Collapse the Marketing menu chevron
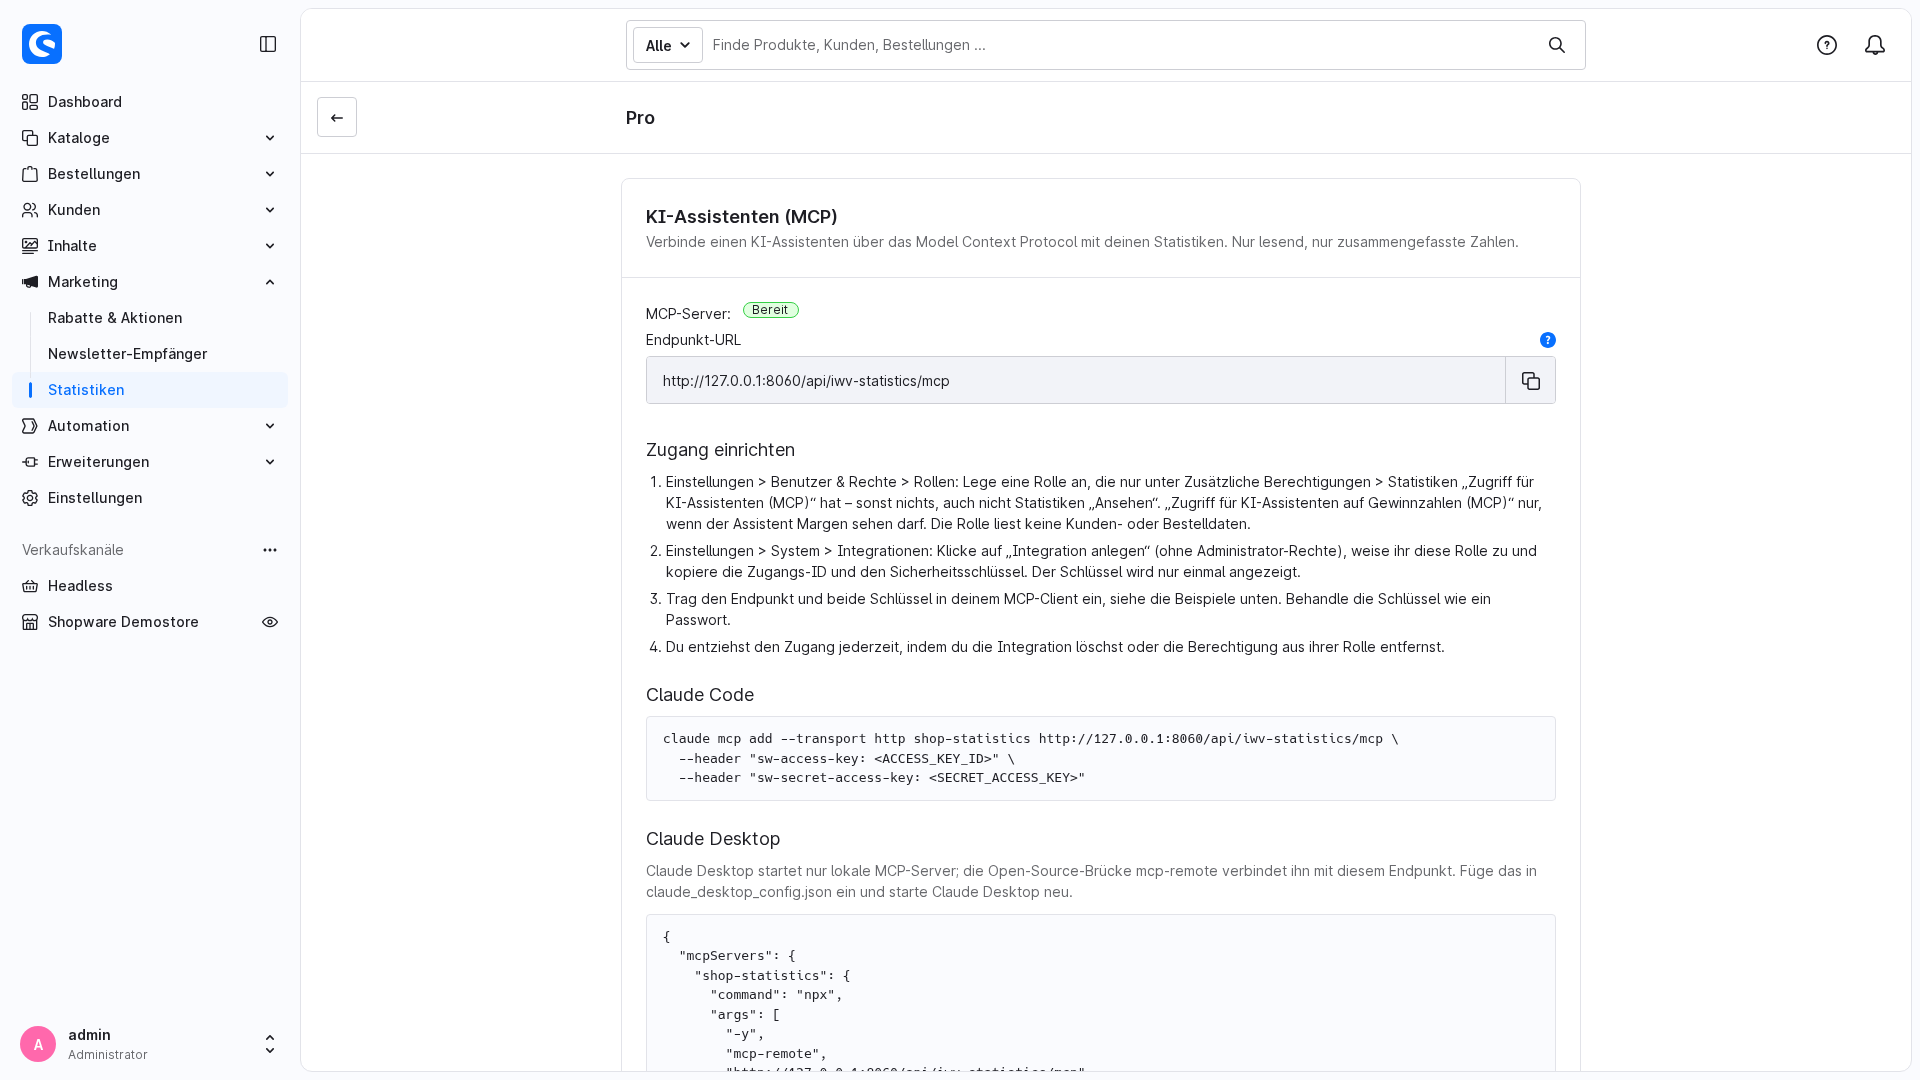The height and width of the screenshot is (1080, 1920). pyautogui.click(x=270, y=282)
